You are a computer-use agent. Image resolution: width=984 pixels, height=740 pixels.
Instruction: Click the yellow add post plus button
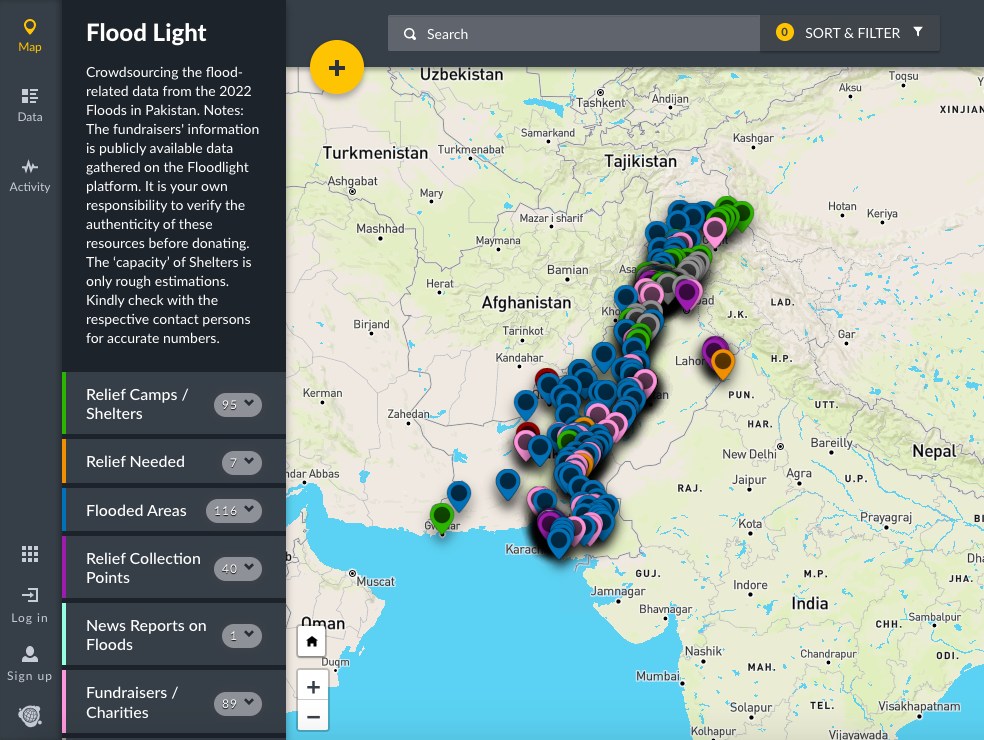337,68
